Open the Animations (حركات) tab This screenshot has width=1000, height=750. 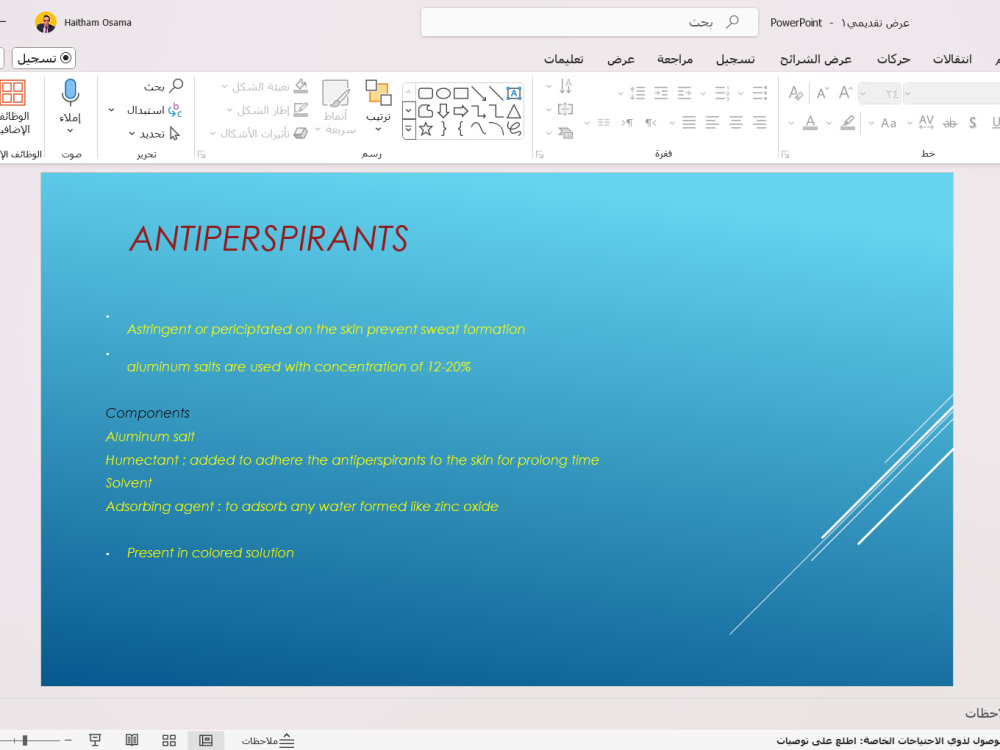click(893, 59)
